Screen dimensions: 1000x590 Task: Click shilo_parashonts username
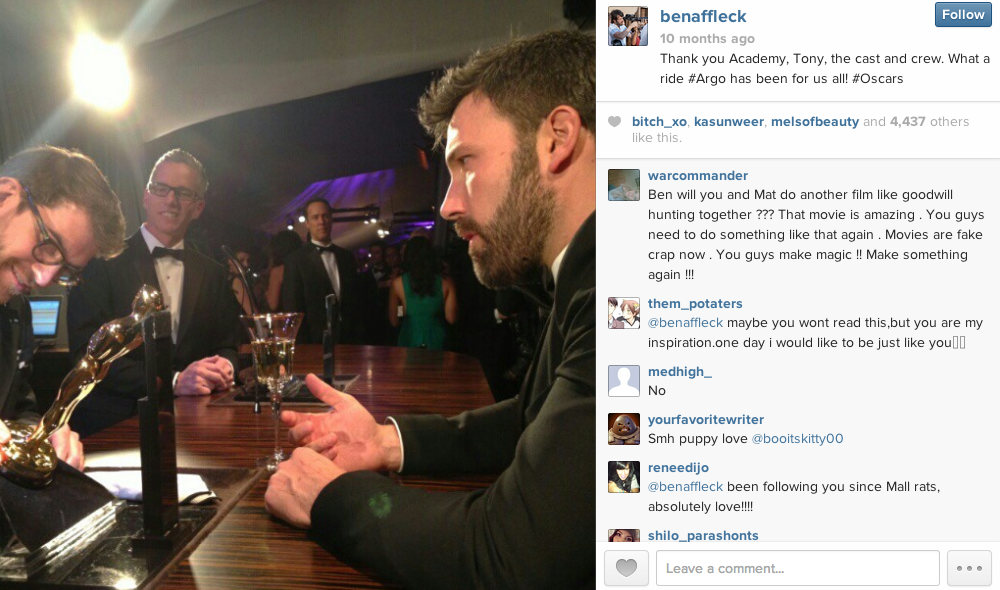click(703, 535)
